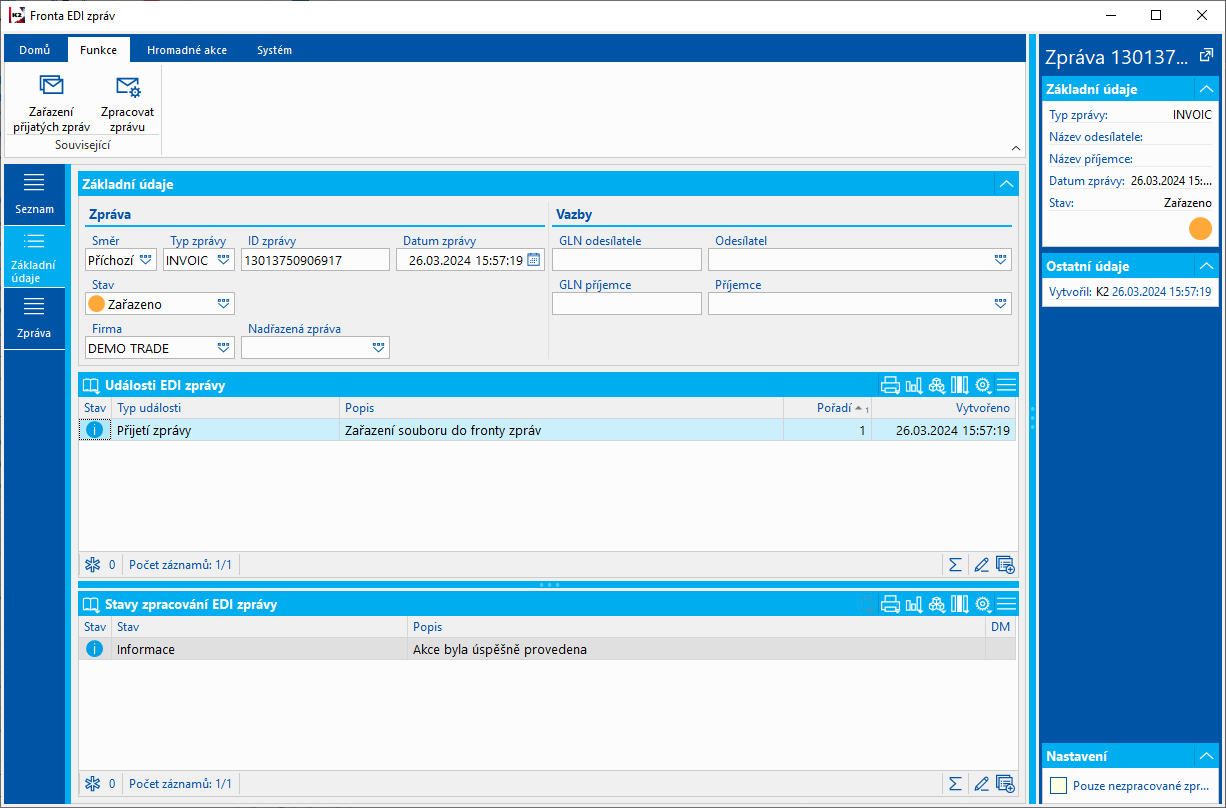Click GLN odesílatele input field
The height and width of the screenshot is (808, 1226).
click(x=627, y=260)
